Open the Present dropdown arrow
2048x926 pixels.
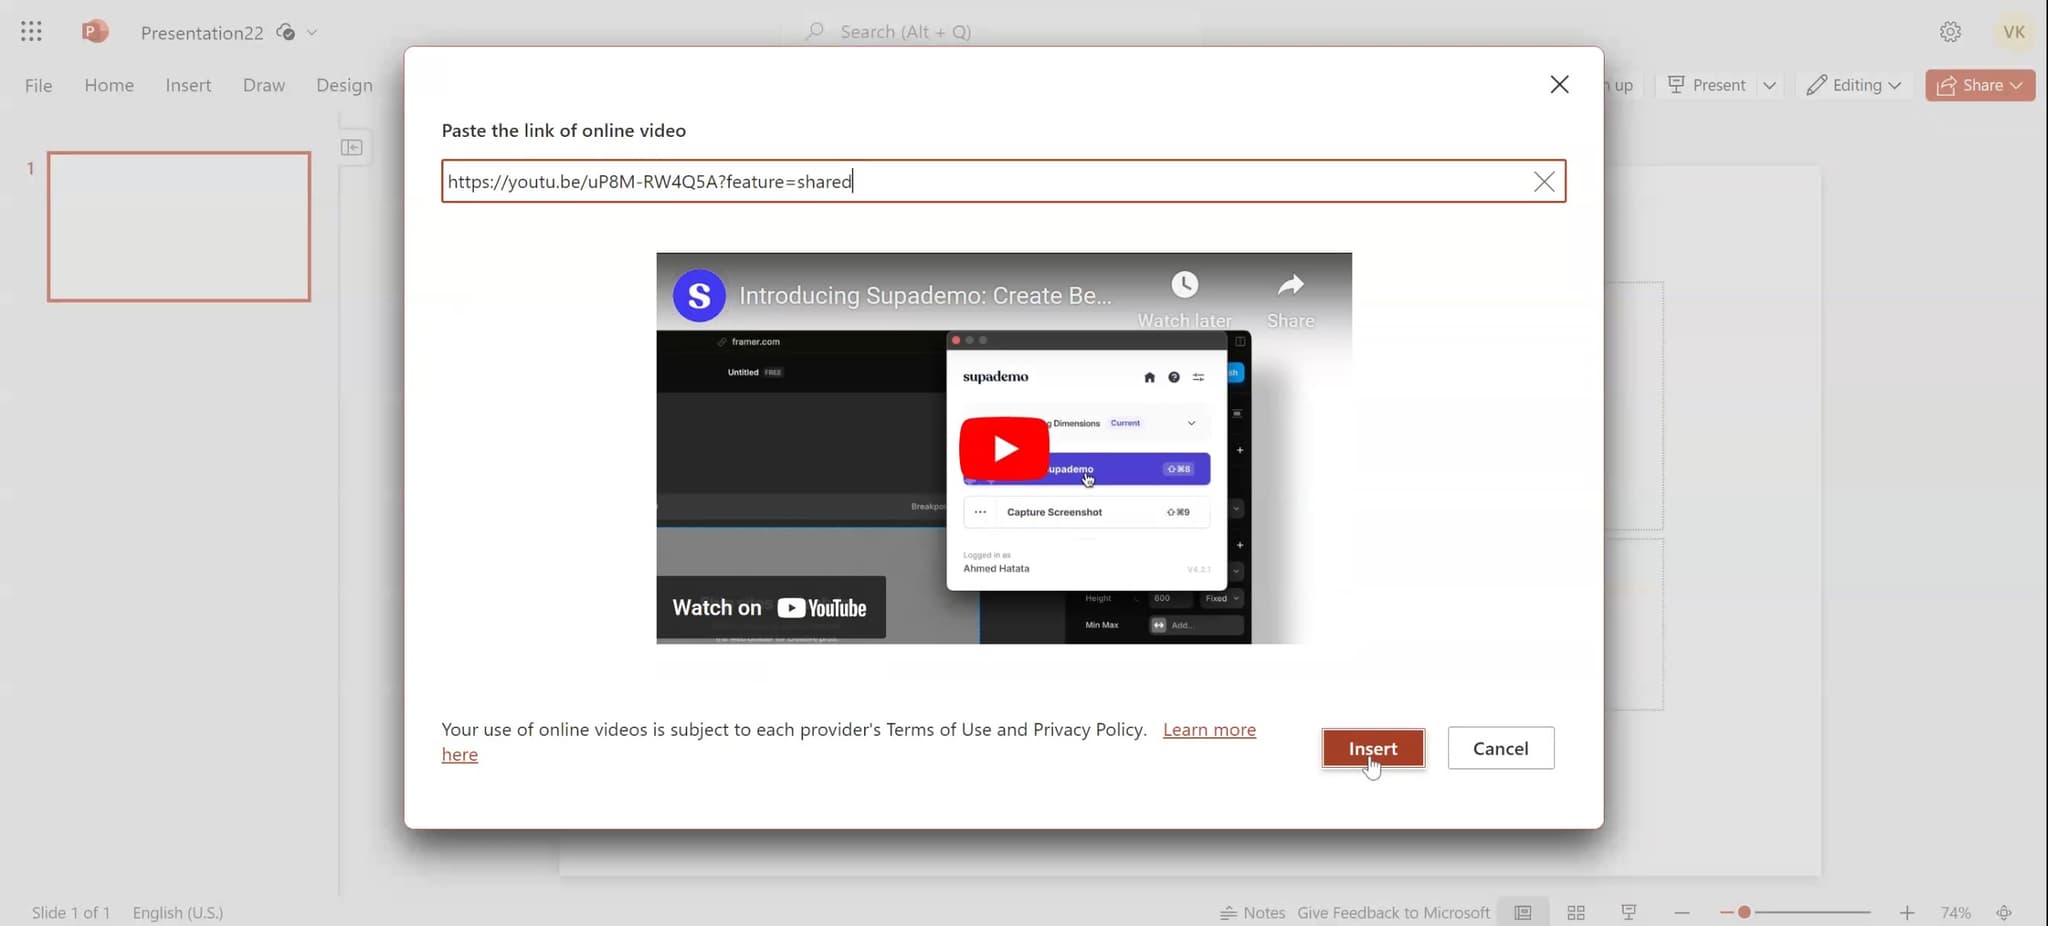point(1771,85)
